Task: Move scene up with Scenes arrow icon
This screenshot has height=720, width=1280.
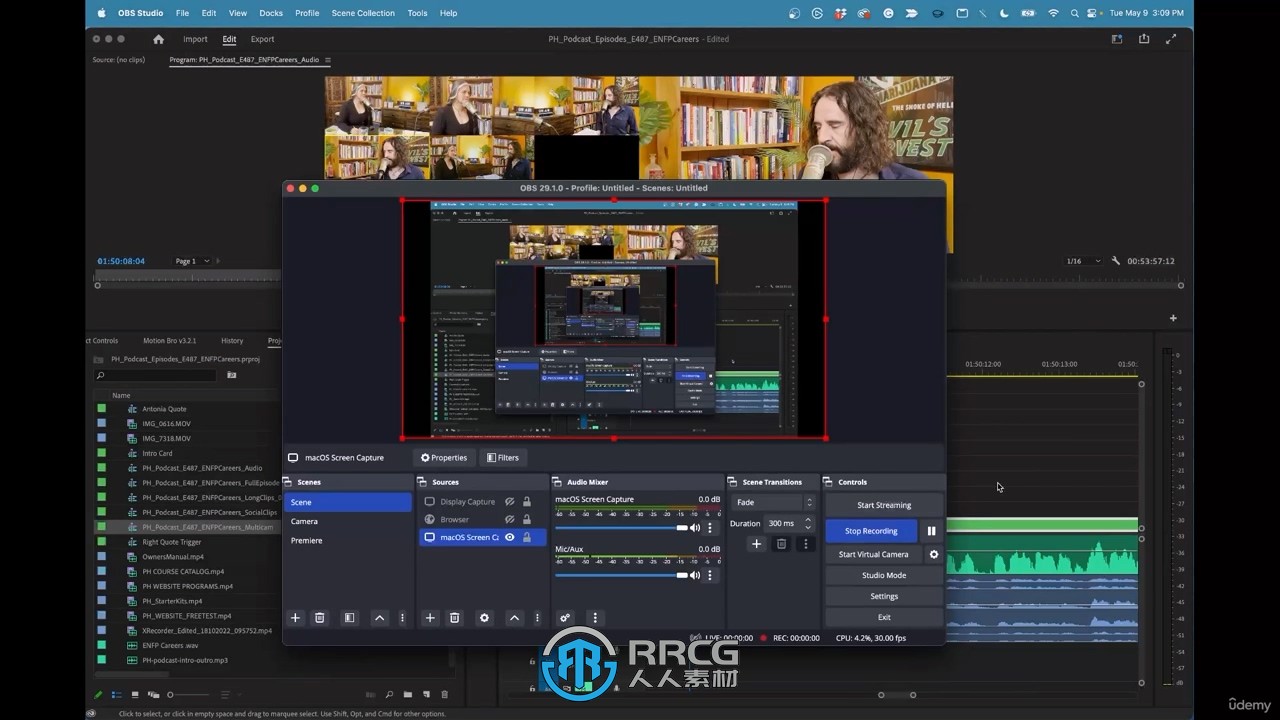Action: (x=379, y=618)
